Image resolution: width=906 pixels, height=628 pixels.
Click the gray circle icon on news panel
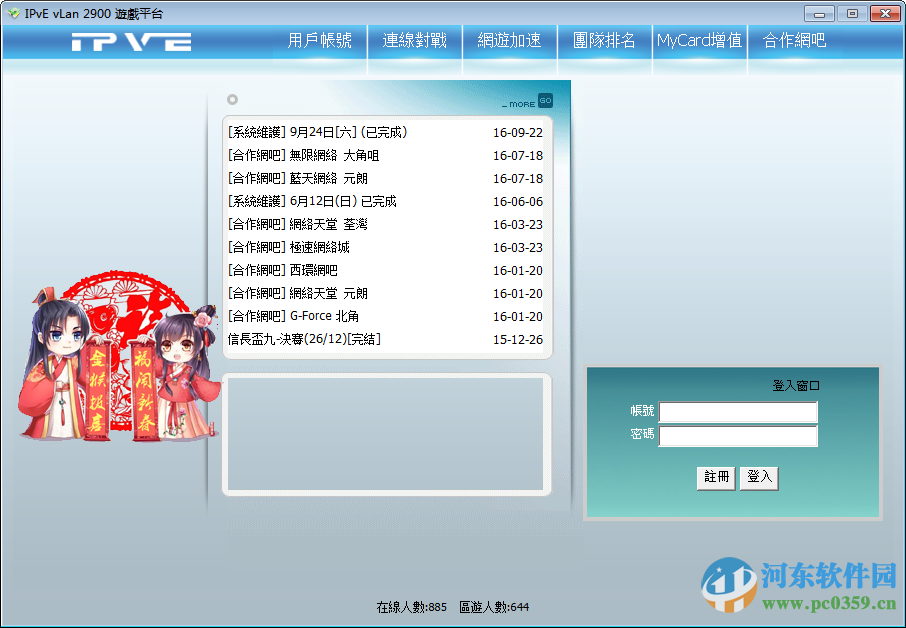click(232, 99)
